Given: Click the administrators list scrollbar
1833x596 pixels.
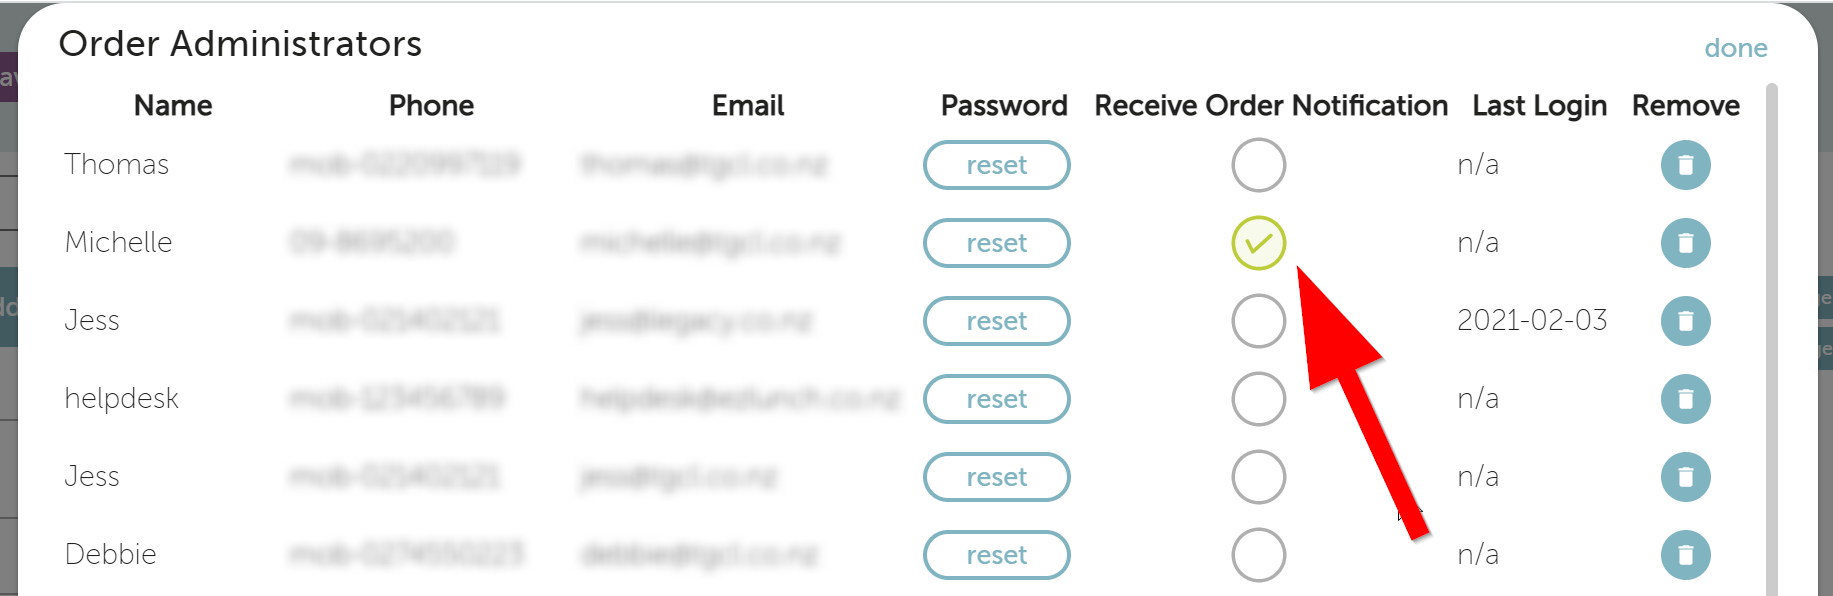Looking at the screenshot, I should click(x=1772, y=340).
